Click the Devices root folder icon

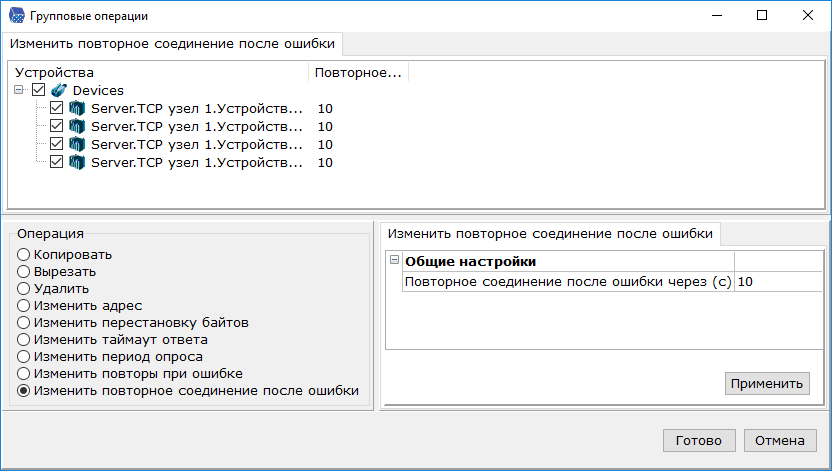59,90
